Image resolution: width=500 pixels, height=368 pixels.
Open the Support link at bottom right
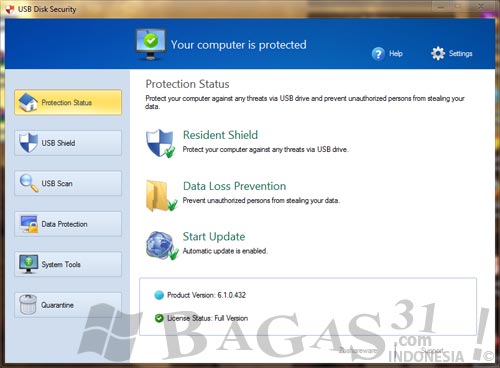(432, 350)
